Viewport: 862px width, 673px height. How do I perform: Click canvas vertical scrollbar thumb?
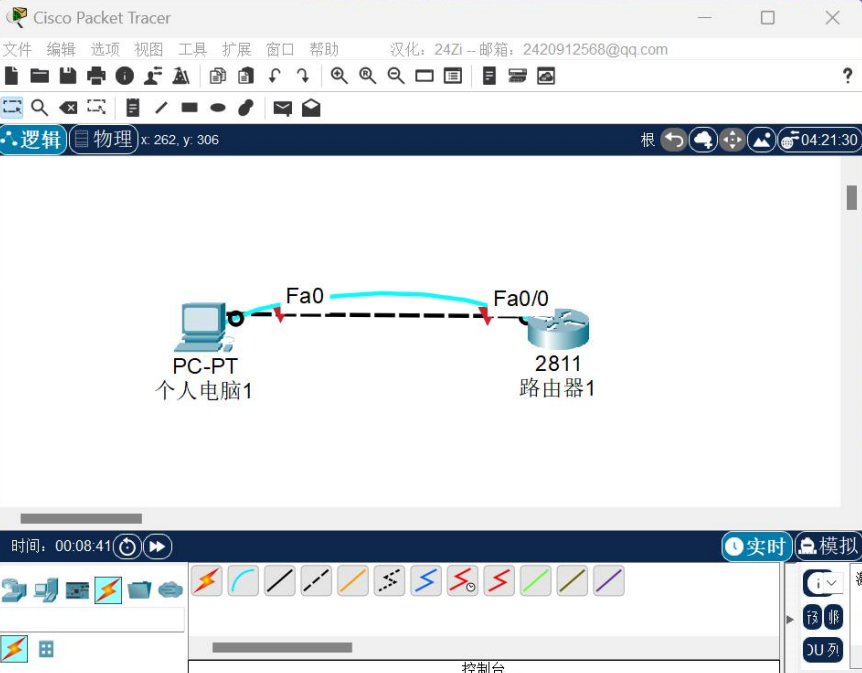click(852, 197)
